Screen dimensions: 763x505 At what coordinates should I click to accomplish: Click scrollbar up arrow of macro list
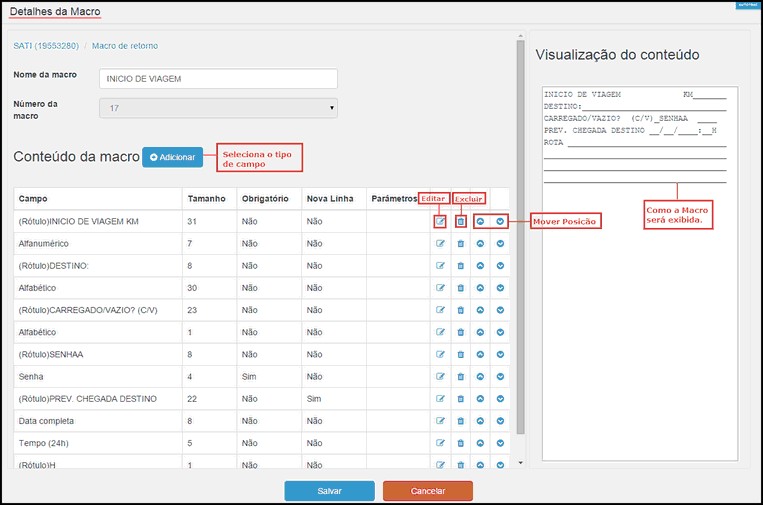pyautogui.click(x=521, y=36)
